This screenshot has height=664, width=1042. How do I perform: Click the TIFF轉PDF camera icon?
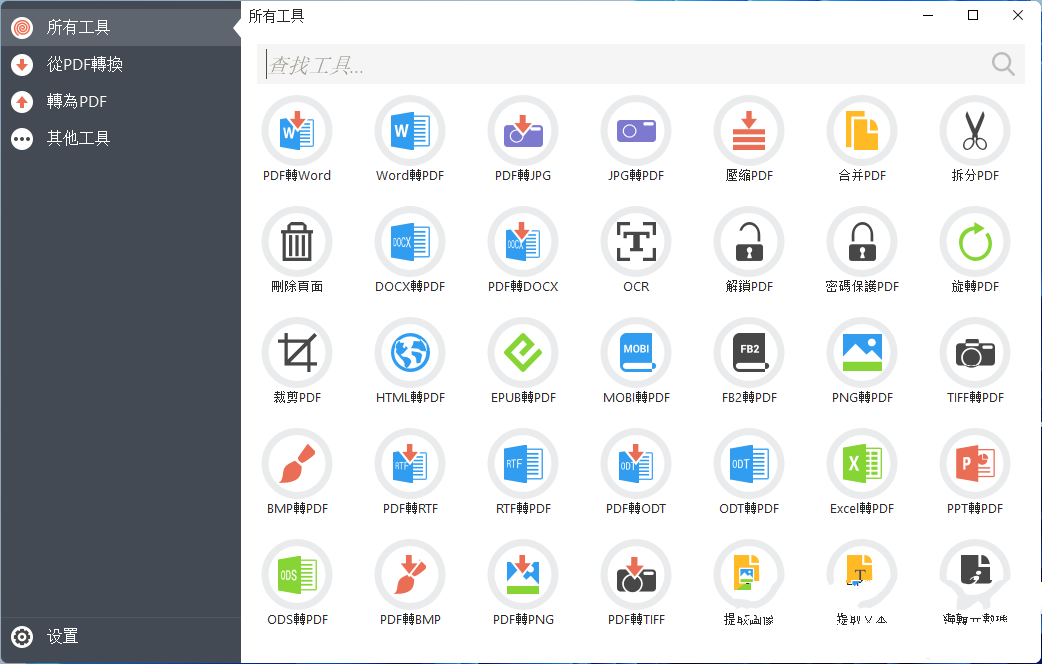974,352
